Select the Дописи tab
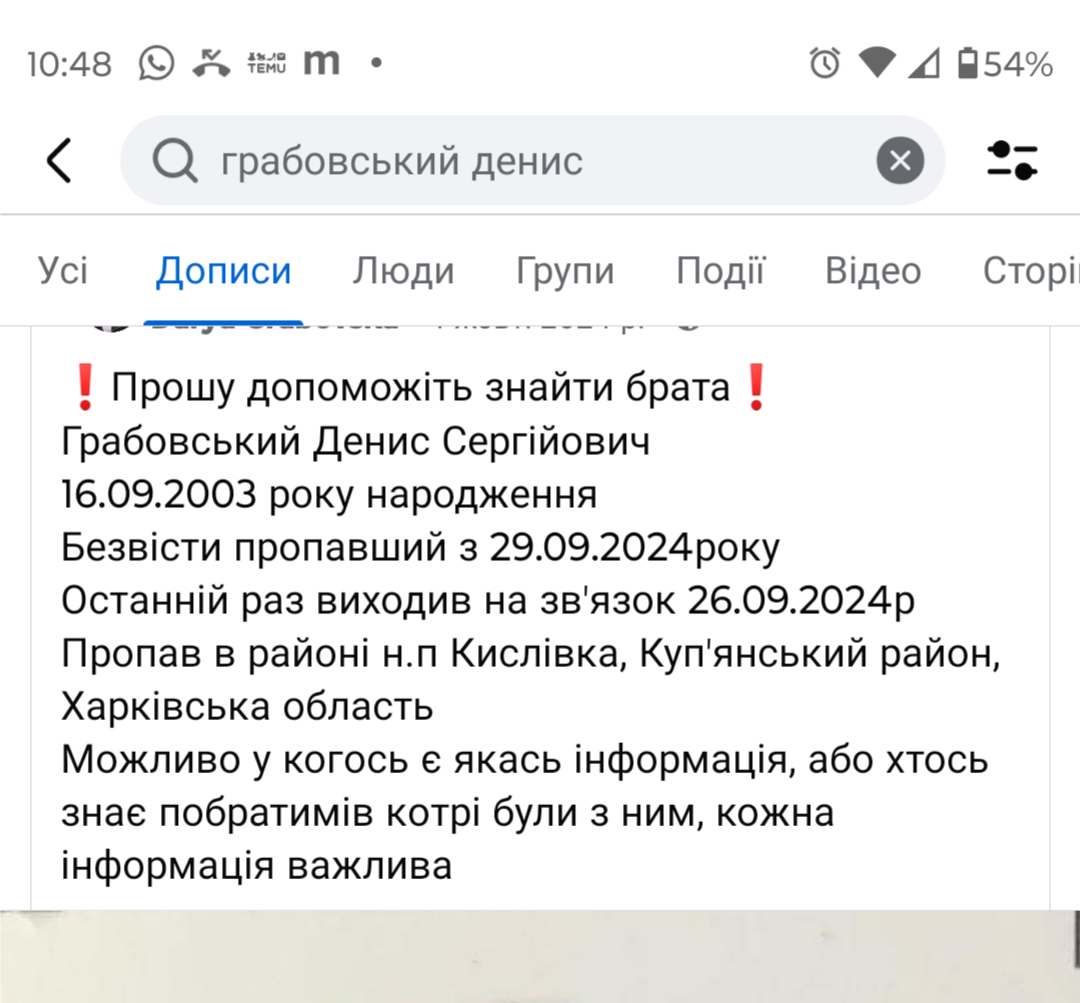Screen dimensions: 1080x1003 tap(223, 271)
